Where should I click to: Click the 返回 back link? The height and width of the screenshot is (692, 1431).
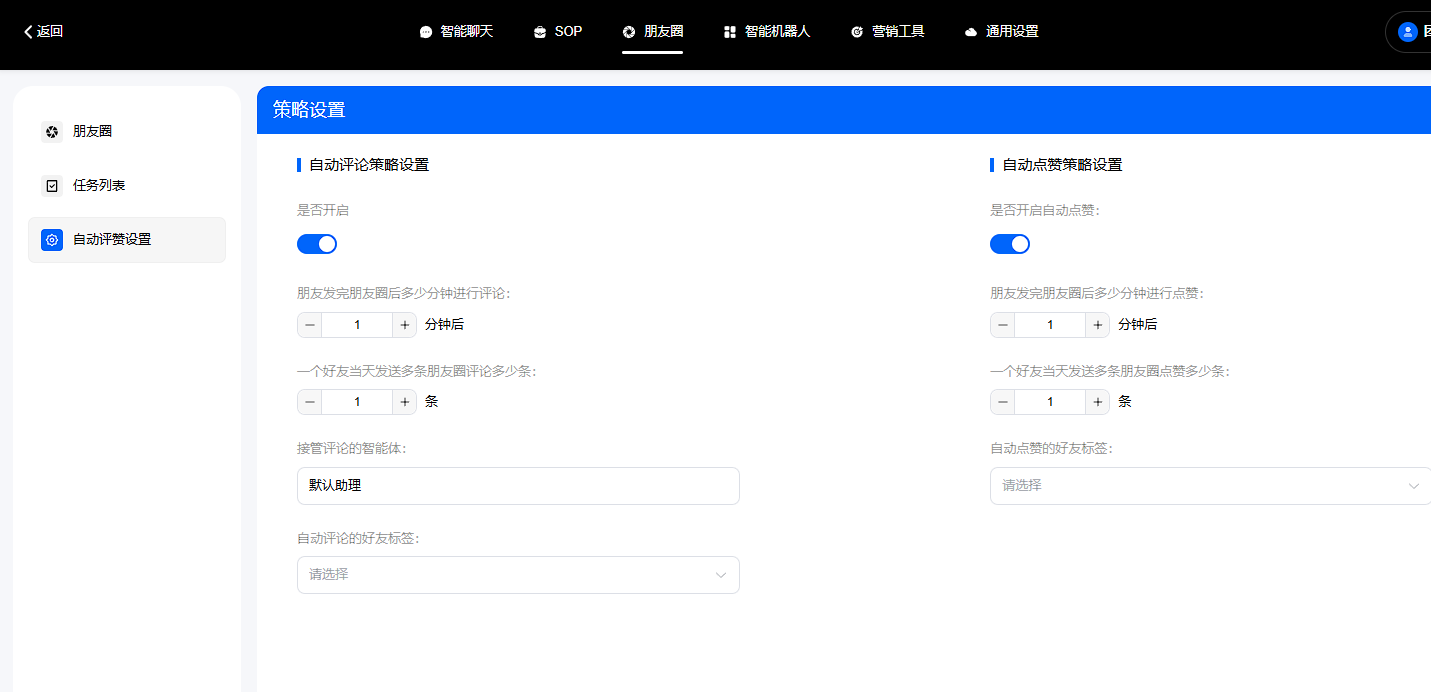tap(42, 31)
